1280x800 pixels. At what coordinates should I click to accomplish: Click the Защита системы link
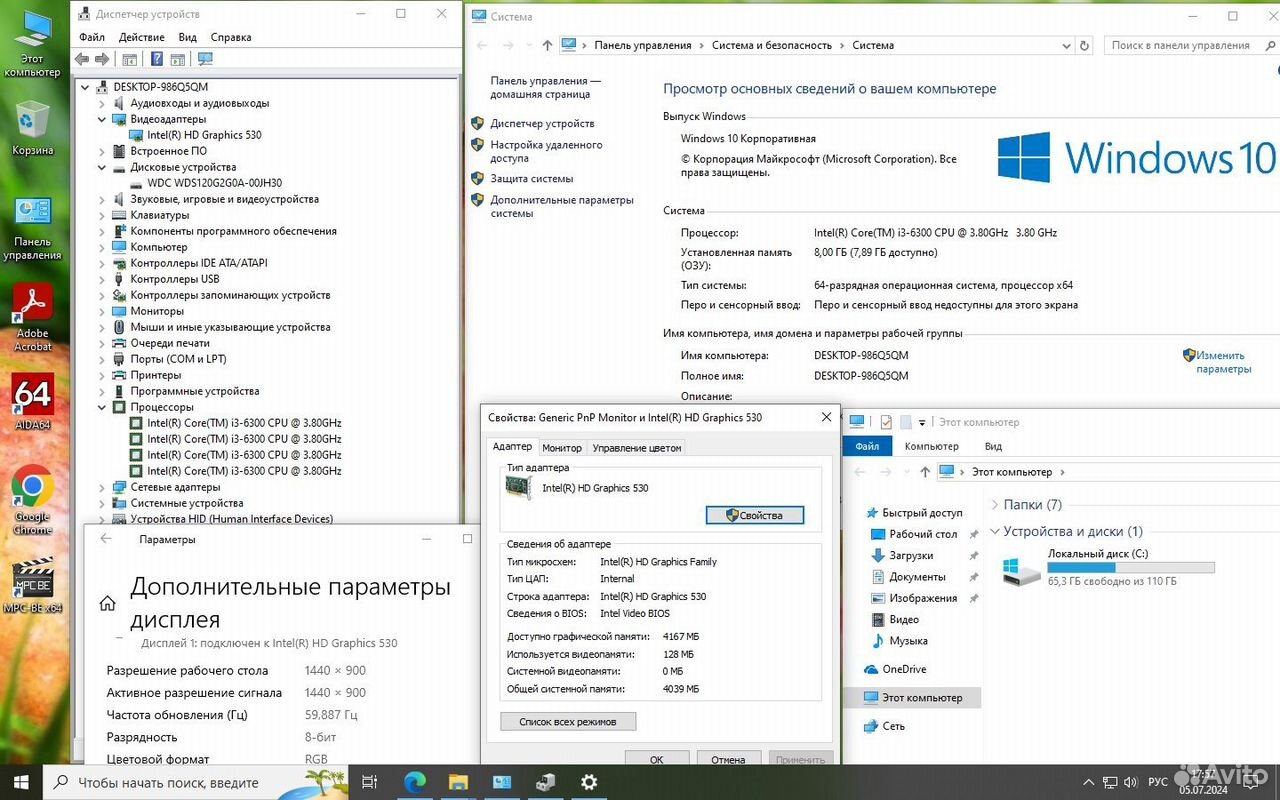point(531,178)
